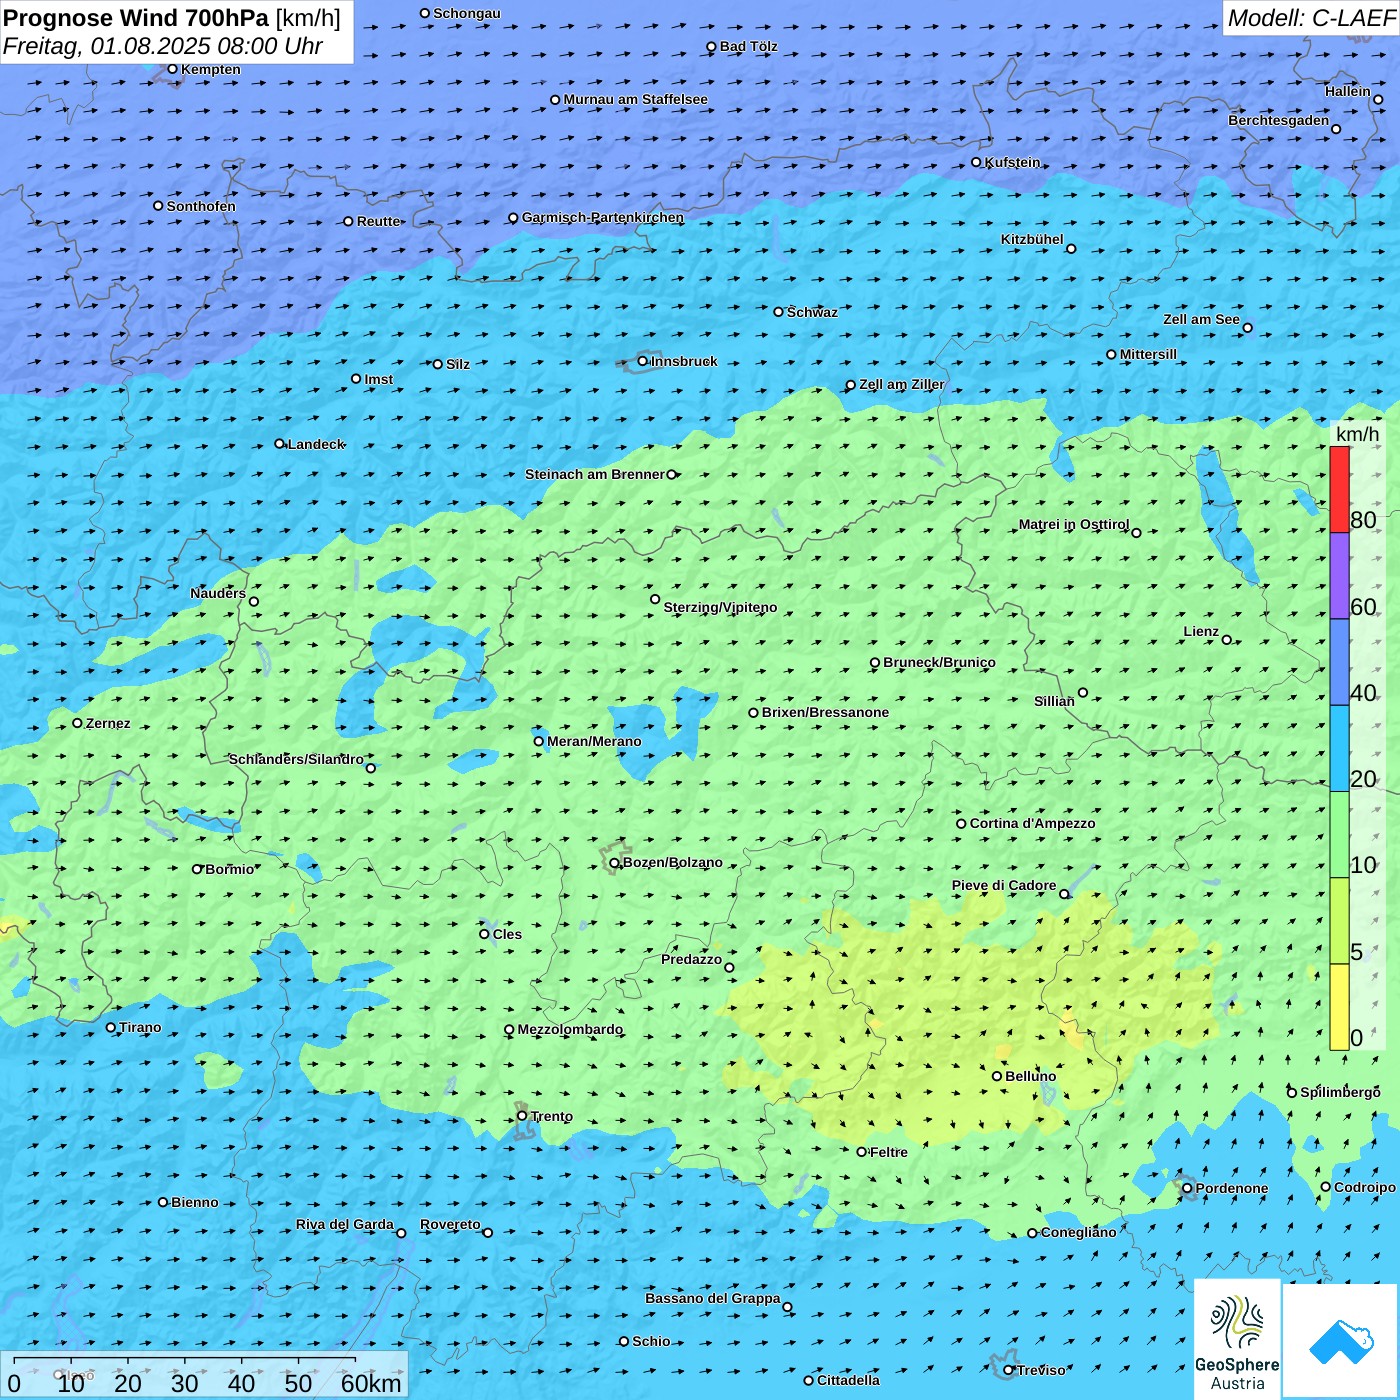
Task: Click the GeoSphere Austria logo
Action: coord(1237,1339)
